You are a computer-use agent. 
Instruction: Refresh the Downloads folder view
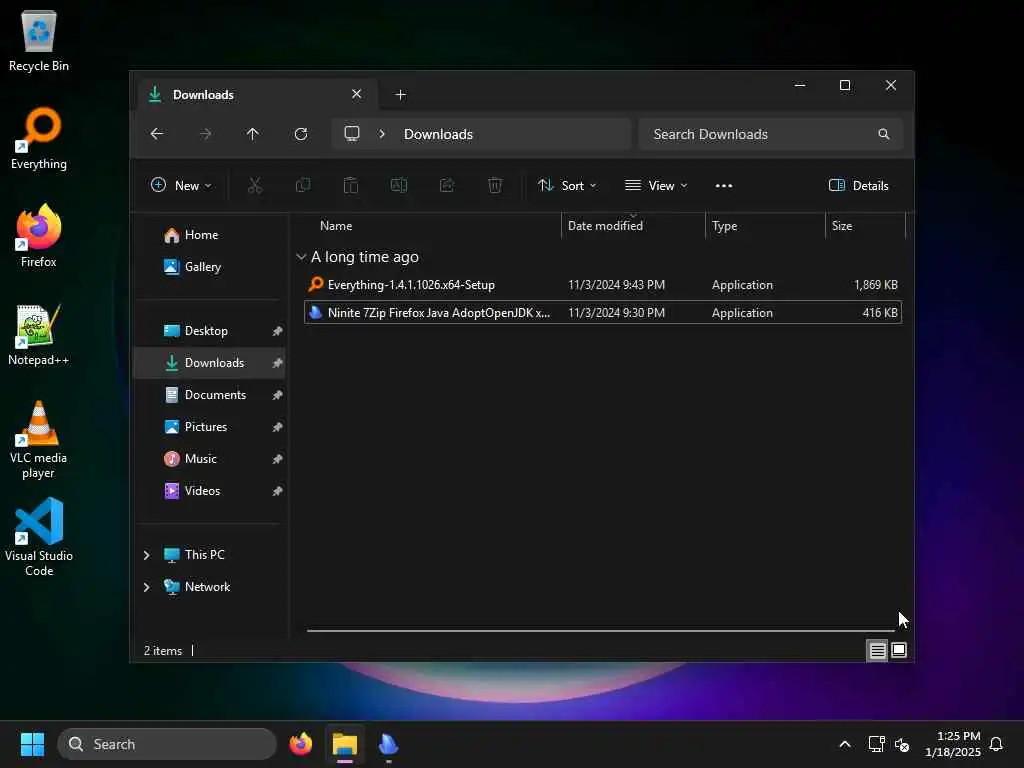(x=301, y=134)
